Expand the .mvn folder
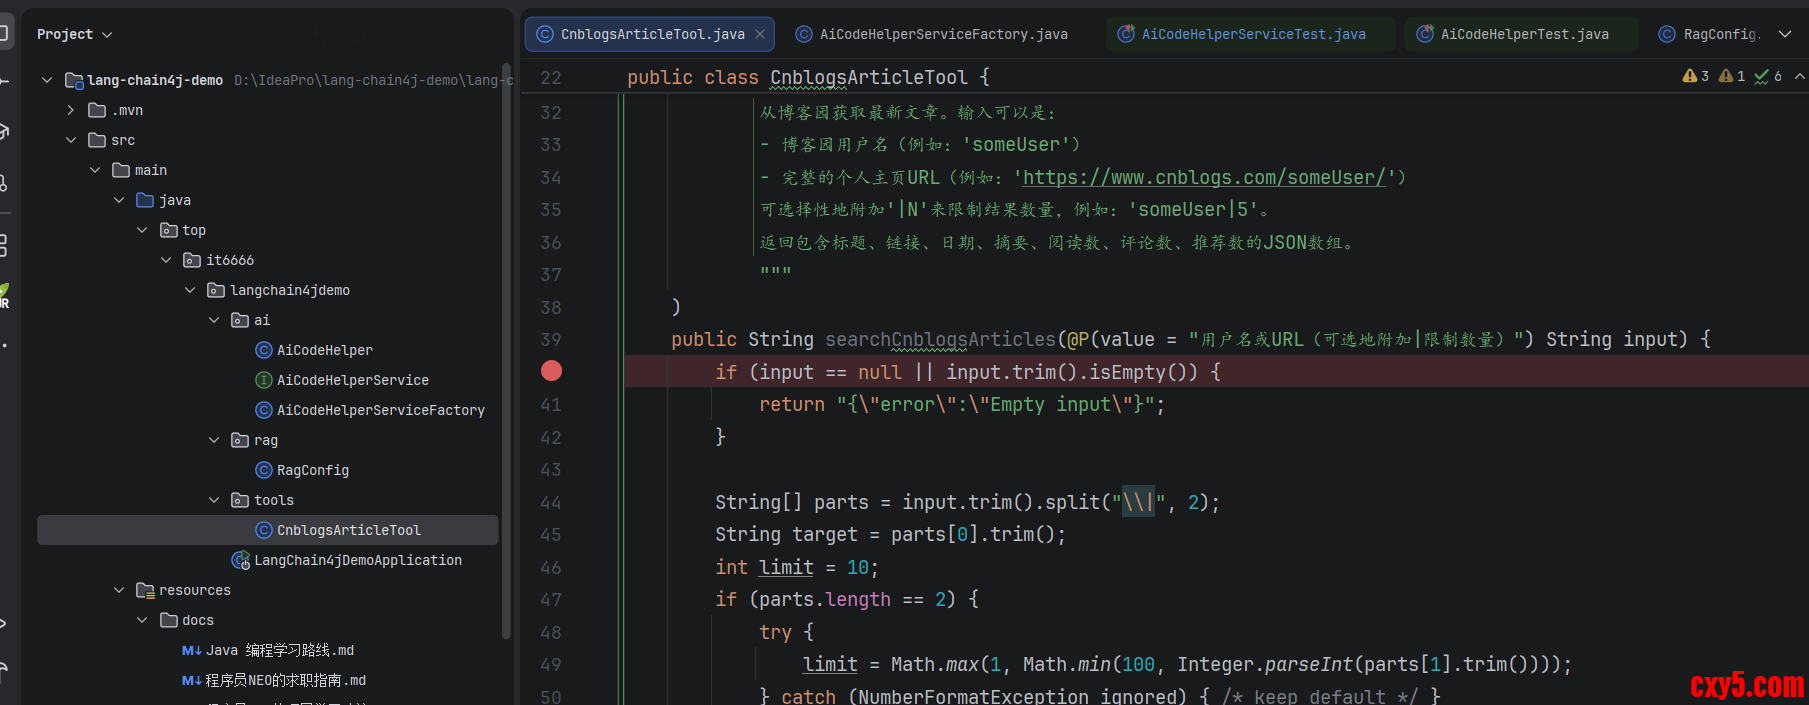The height and width of the screenshot is (705, 1809). [71, 110]
